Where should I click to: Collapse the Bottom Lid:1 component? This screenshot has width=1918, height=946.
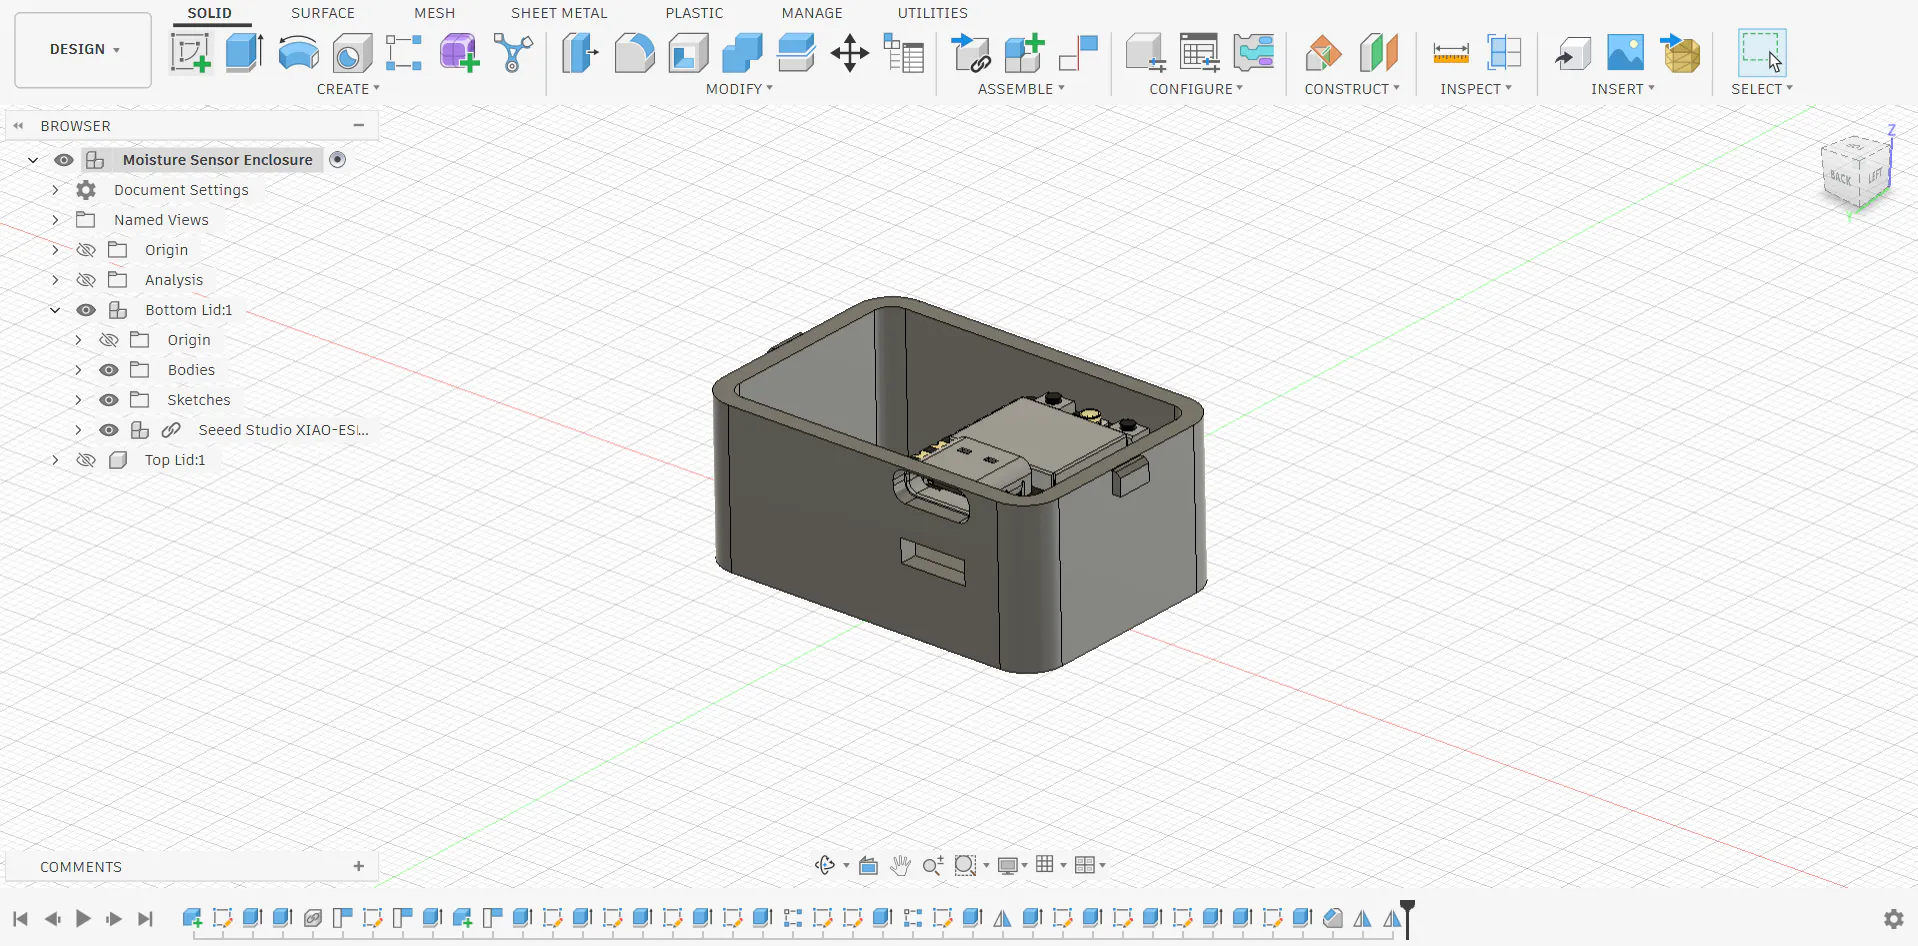pos(55,310)
